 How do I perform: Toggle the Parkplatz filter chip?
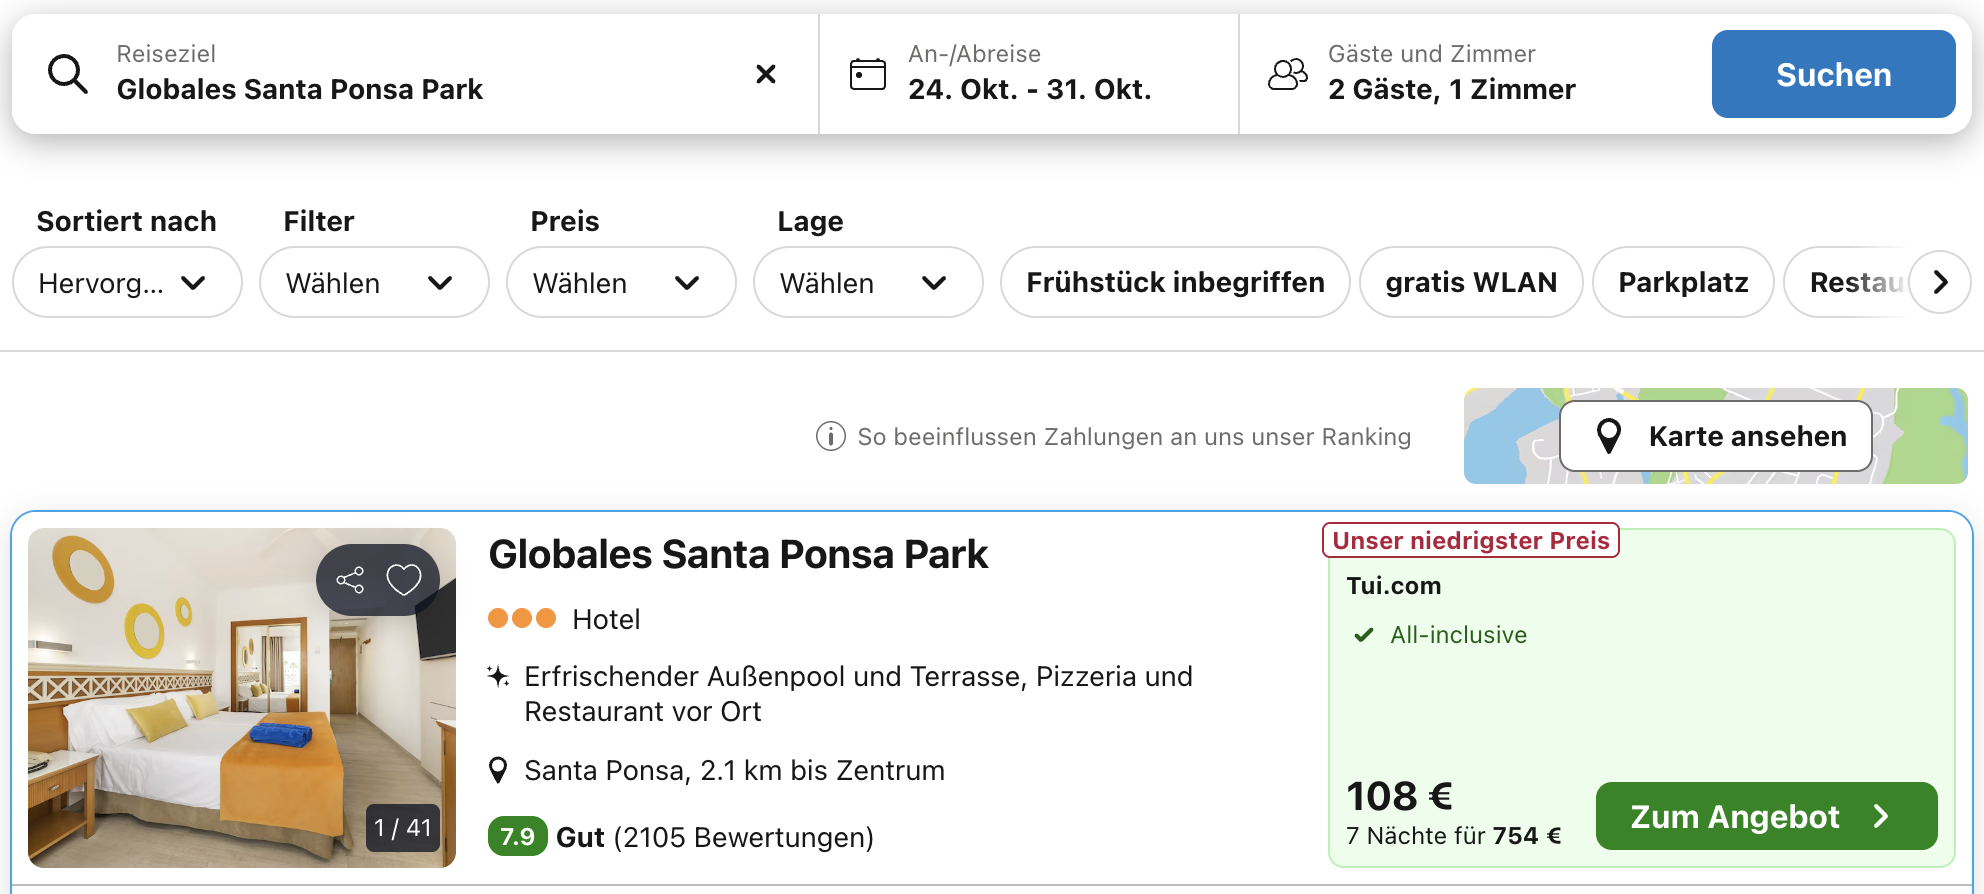click(1683, 283)
